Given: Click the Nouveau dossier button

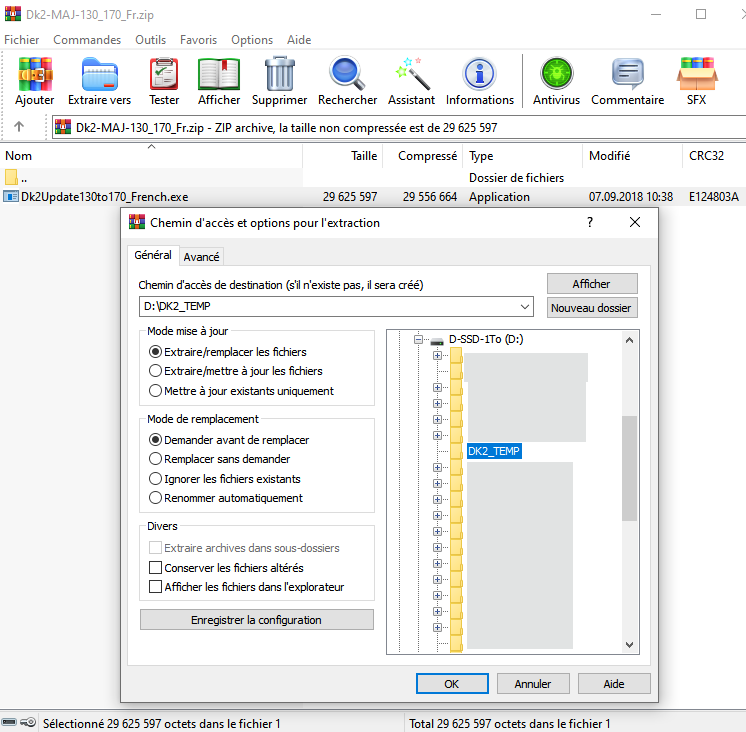Looking at the screenshot, I should tap(592, 308).
